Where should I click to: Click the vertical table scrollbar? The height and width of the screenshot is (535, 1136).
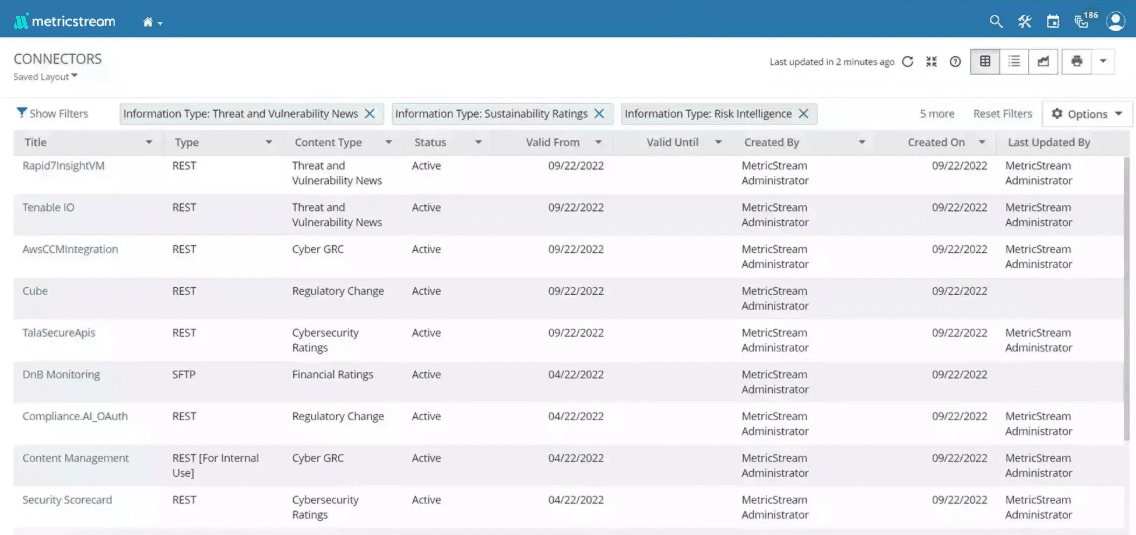[1129, 297]
